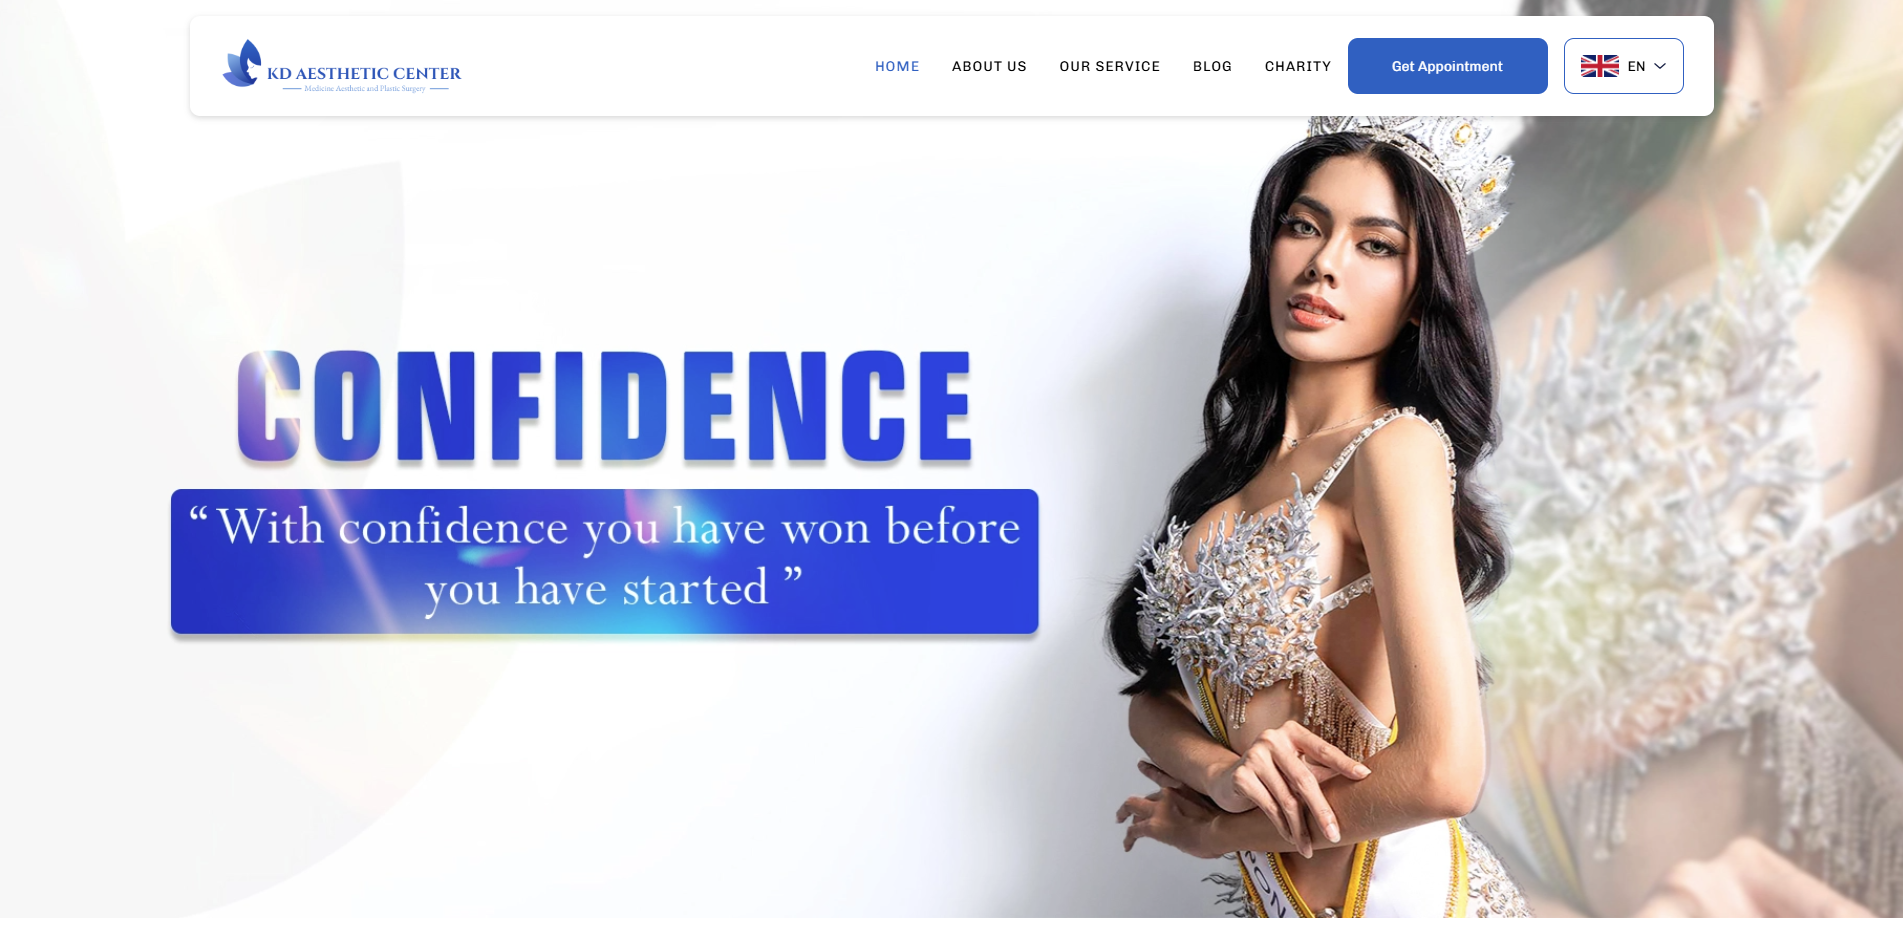
Task: Open the CHARITY page
Action: [x=1298, y=66]
